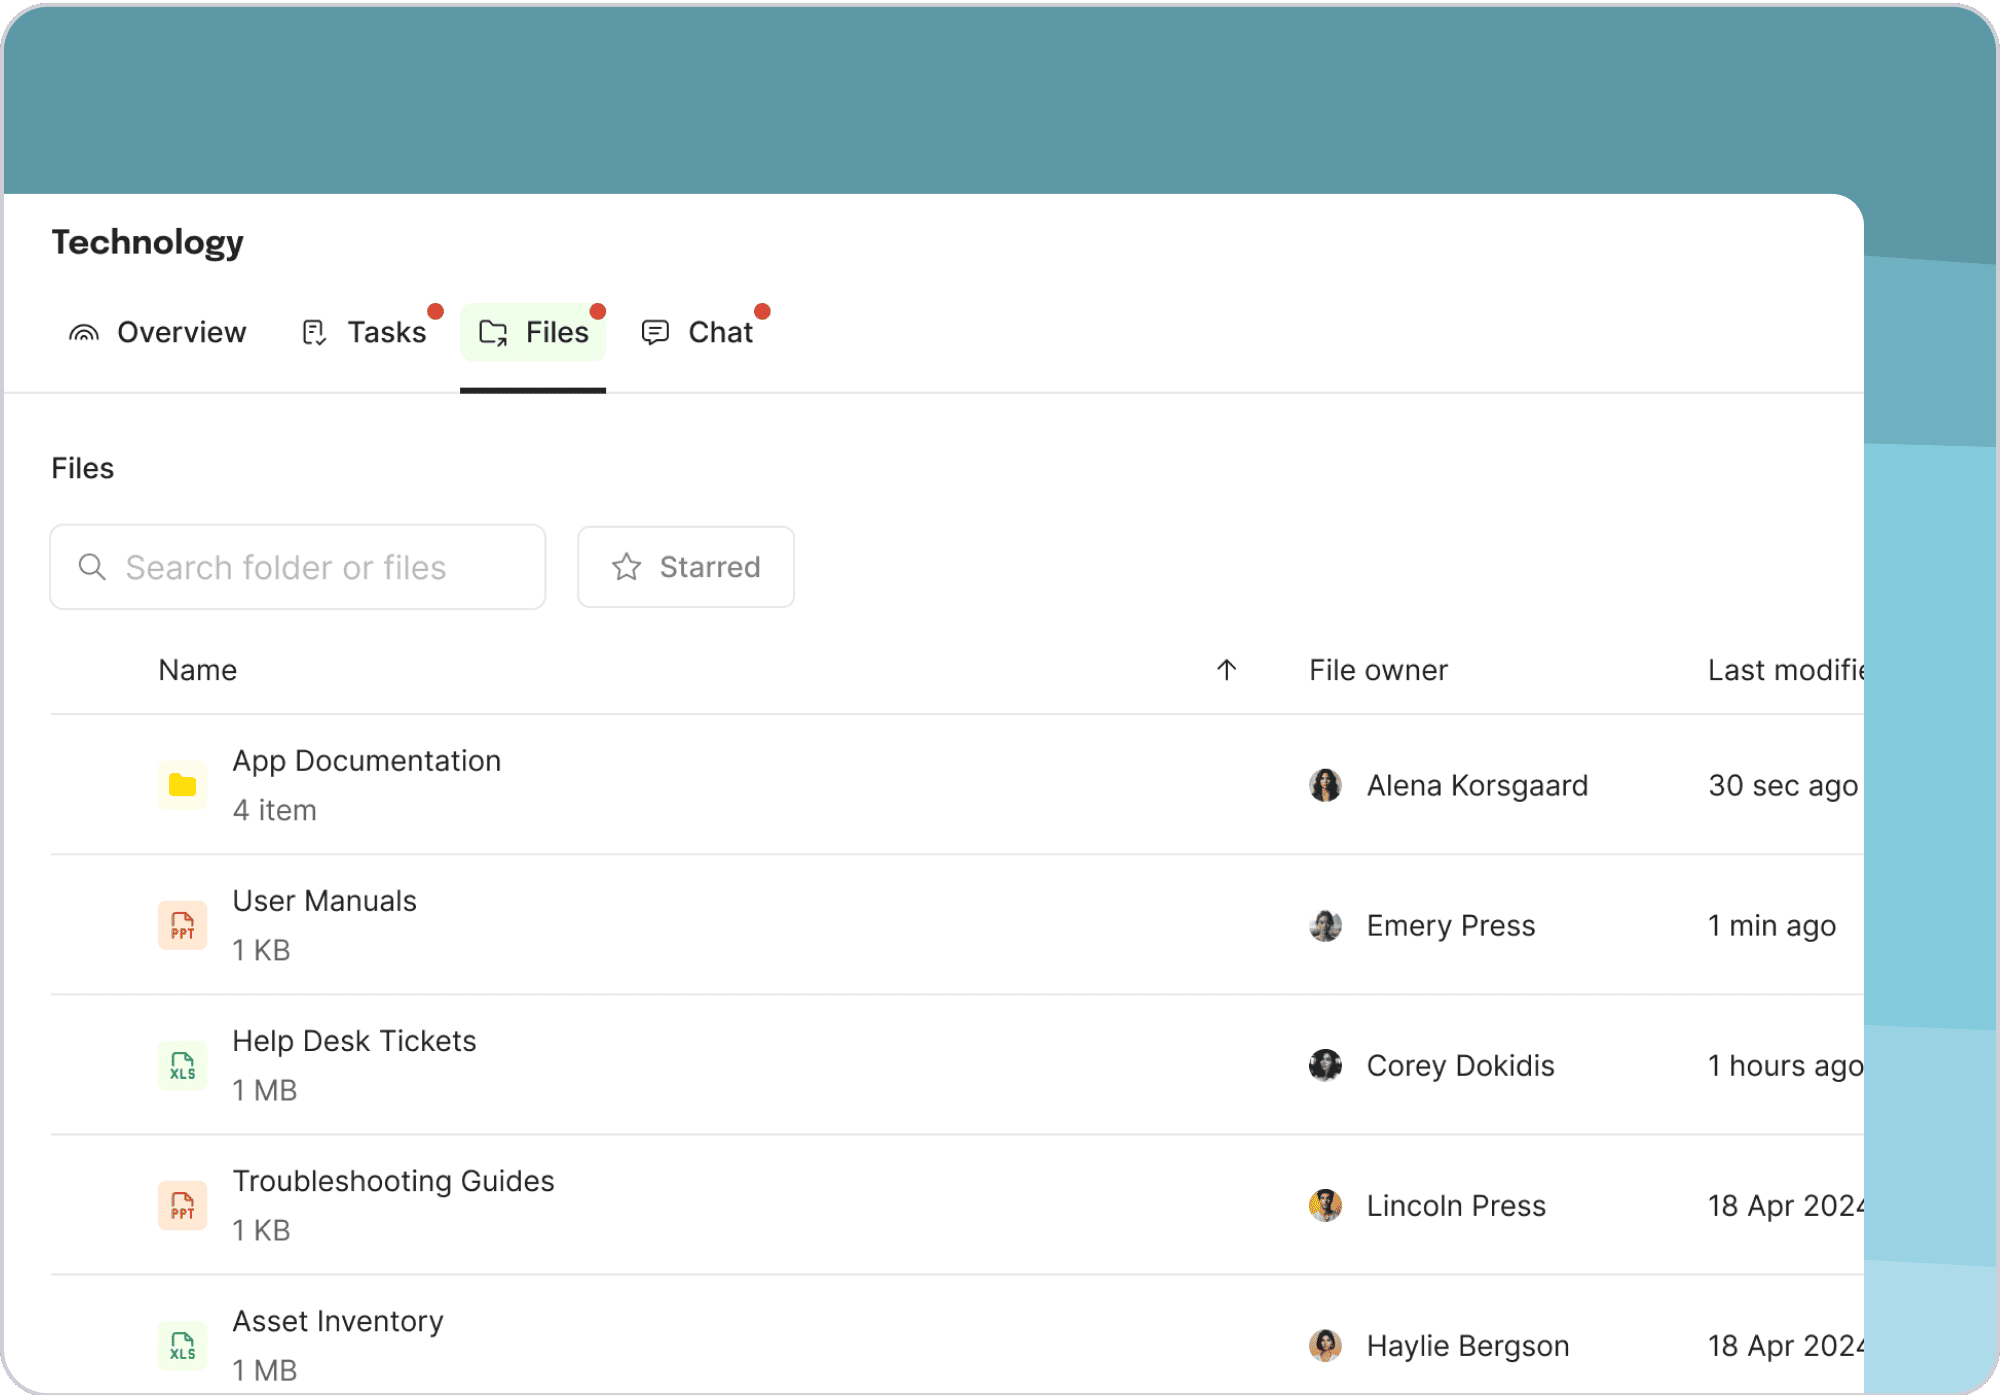Toggle the Starred files filter

coord(685,567)
